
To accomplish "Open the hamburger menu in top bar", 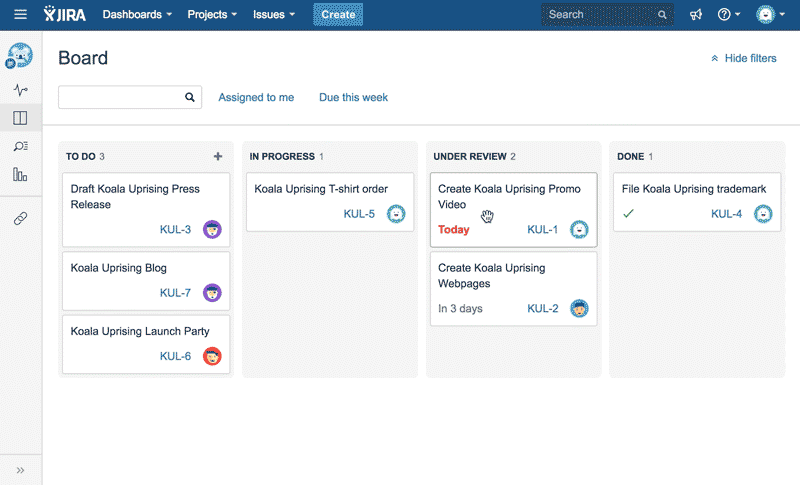I will pyautogui.click(x=20, y=15).
